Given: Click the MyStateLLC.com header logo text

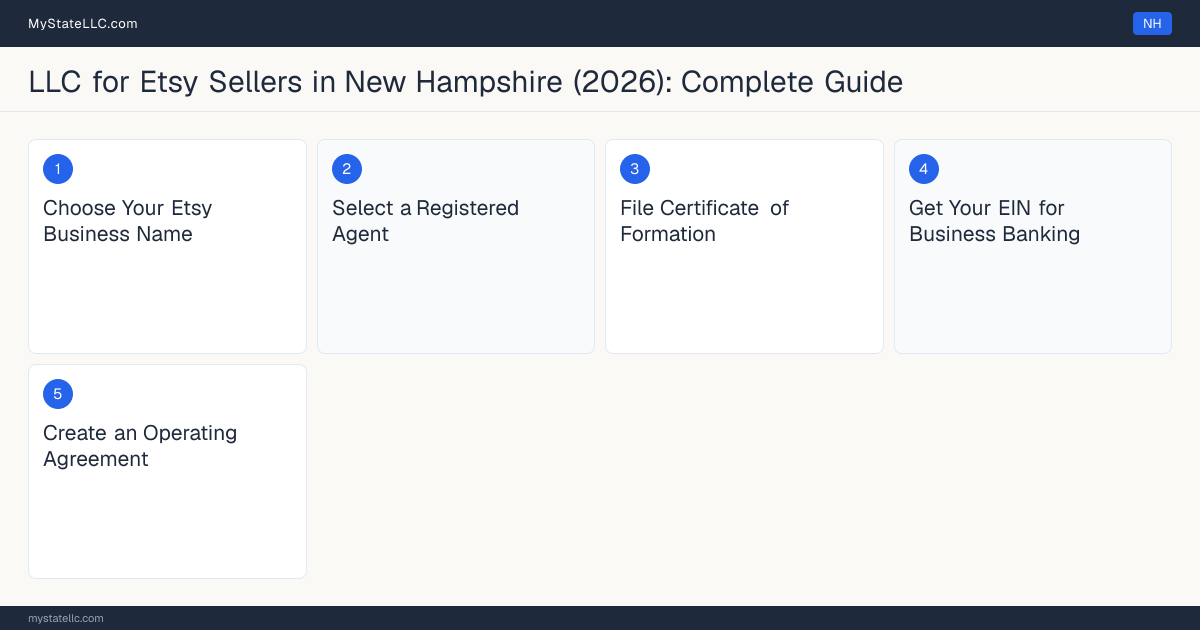Looking at the screenshot, I should pyautogui.click(x=83, y=23).
